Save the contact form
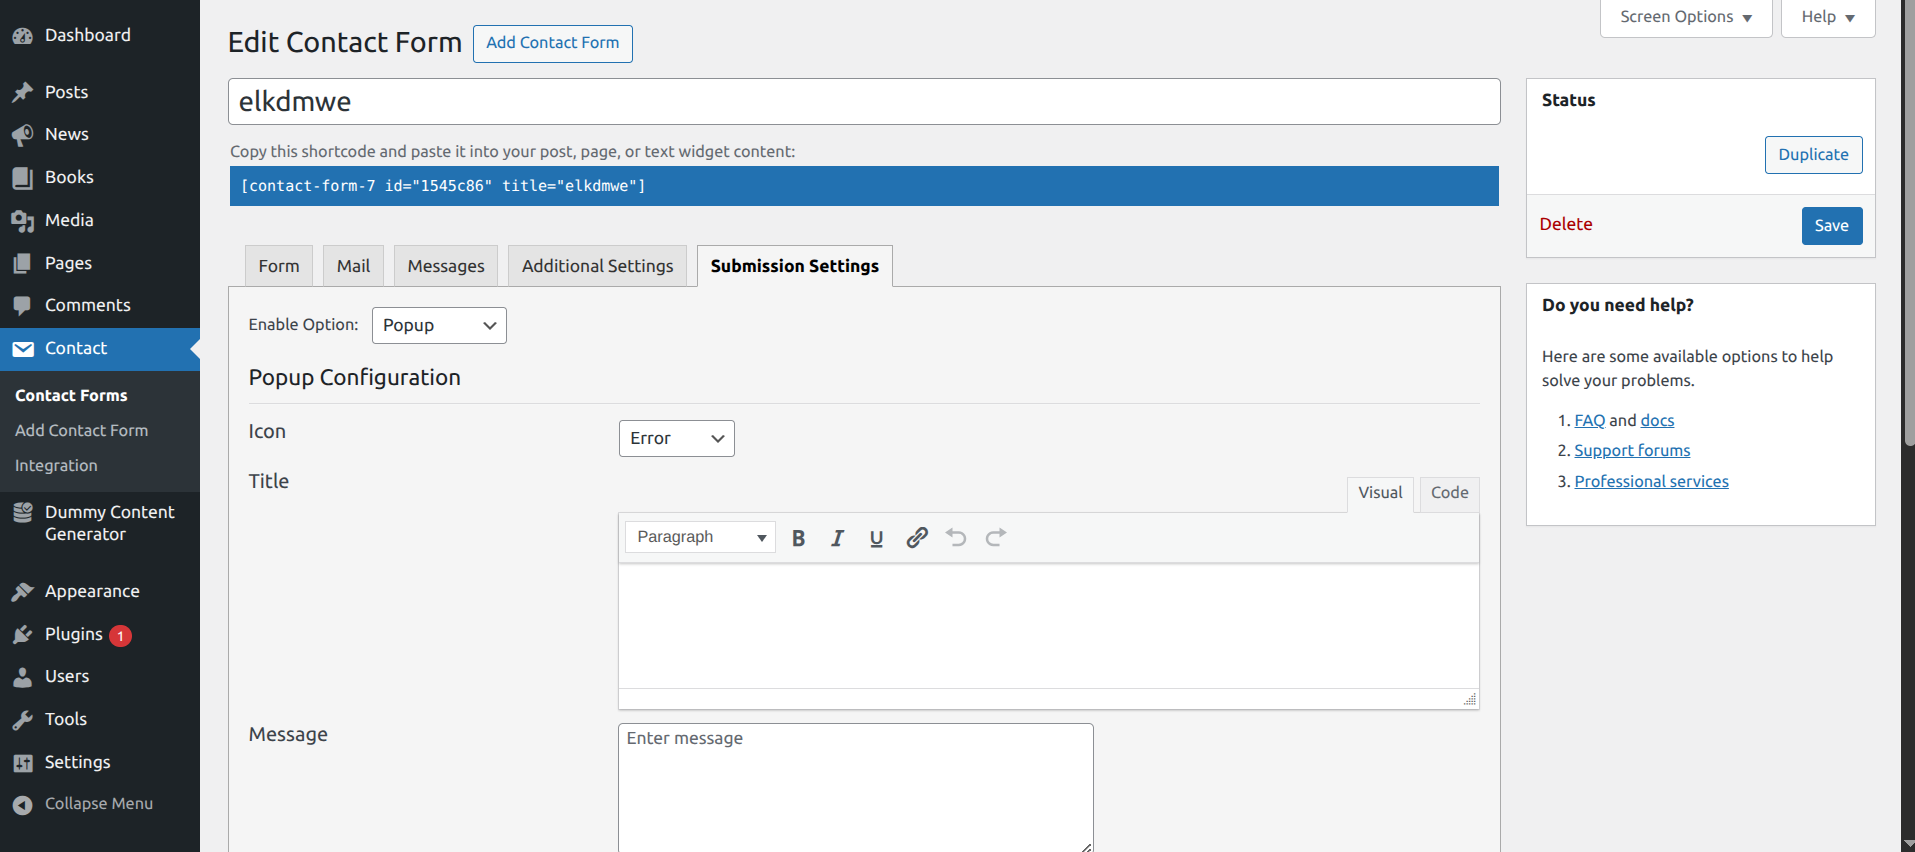This screenshot has height=852, width=1915. pos(1832,226)
